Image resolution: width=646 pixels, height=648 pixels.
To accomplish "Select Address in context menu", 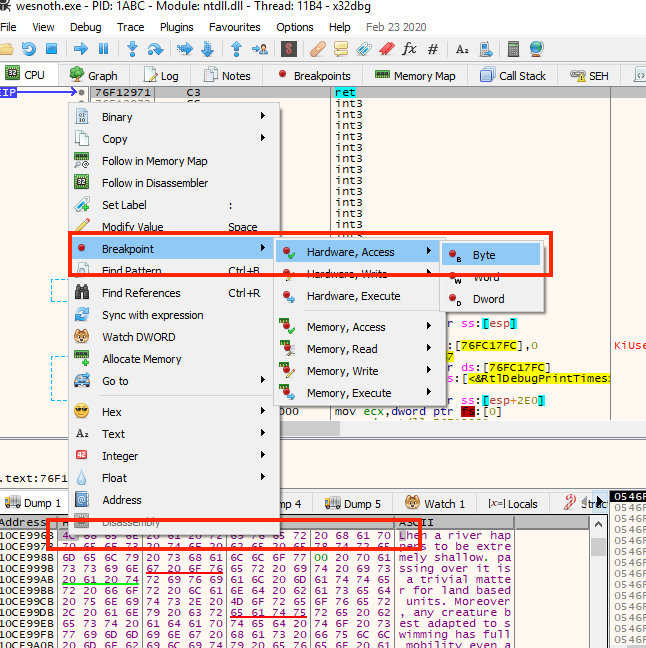I will [174, 500].
